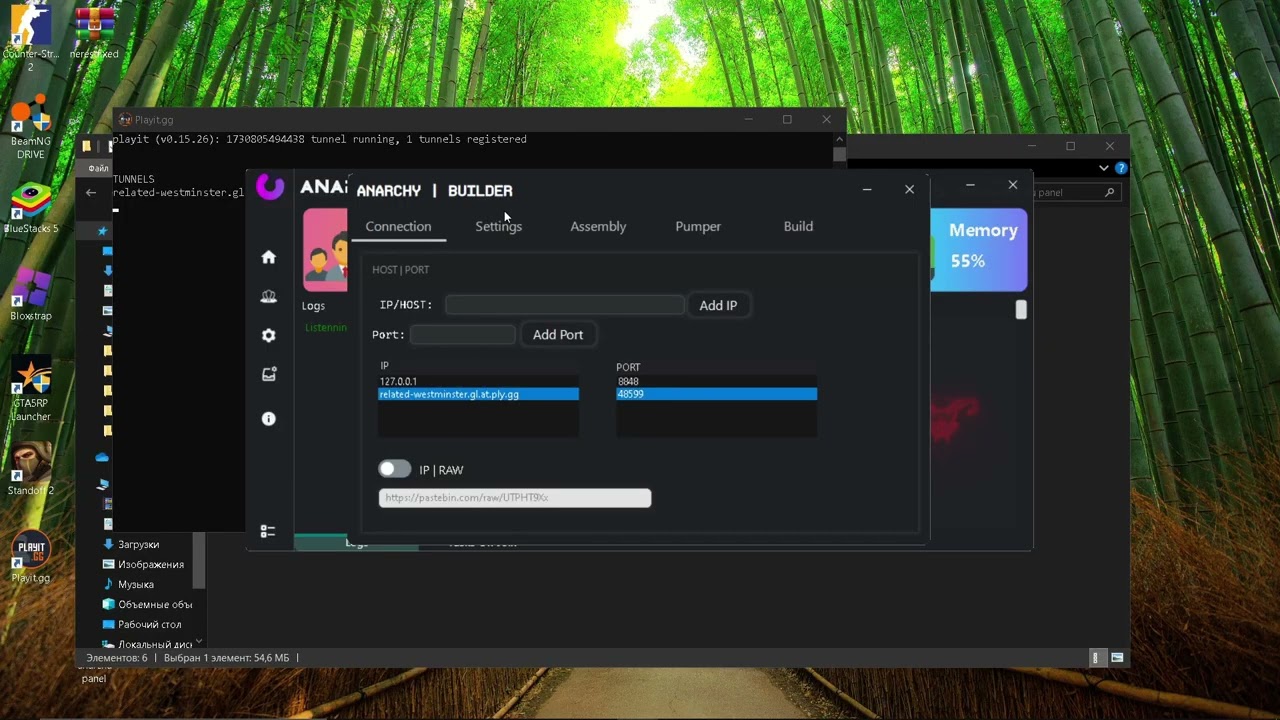Click the client avatar thumbnail in Anarchy
1280x720 pixels.
(x=325, y=249)
